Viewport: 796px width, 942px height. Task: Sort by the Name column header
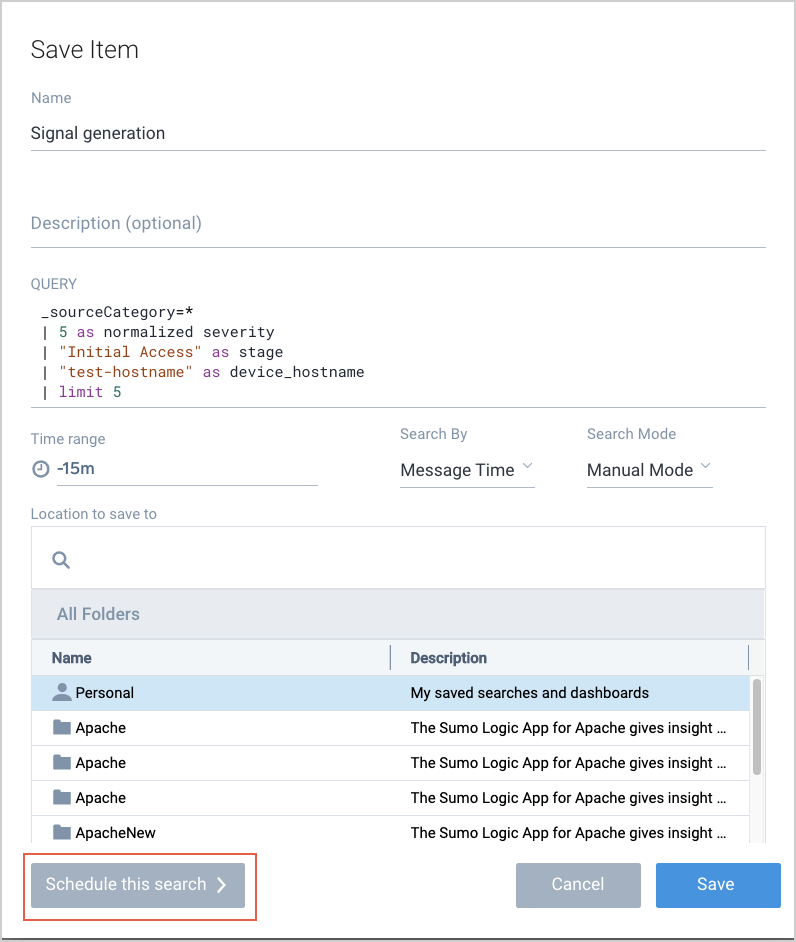click(x=72, y=658)
